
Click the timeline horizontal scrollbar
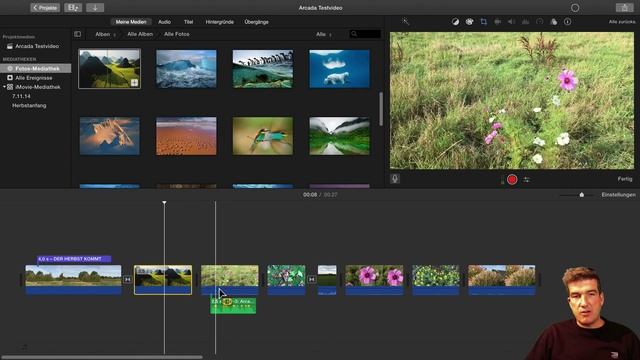[x=102, y=357]
